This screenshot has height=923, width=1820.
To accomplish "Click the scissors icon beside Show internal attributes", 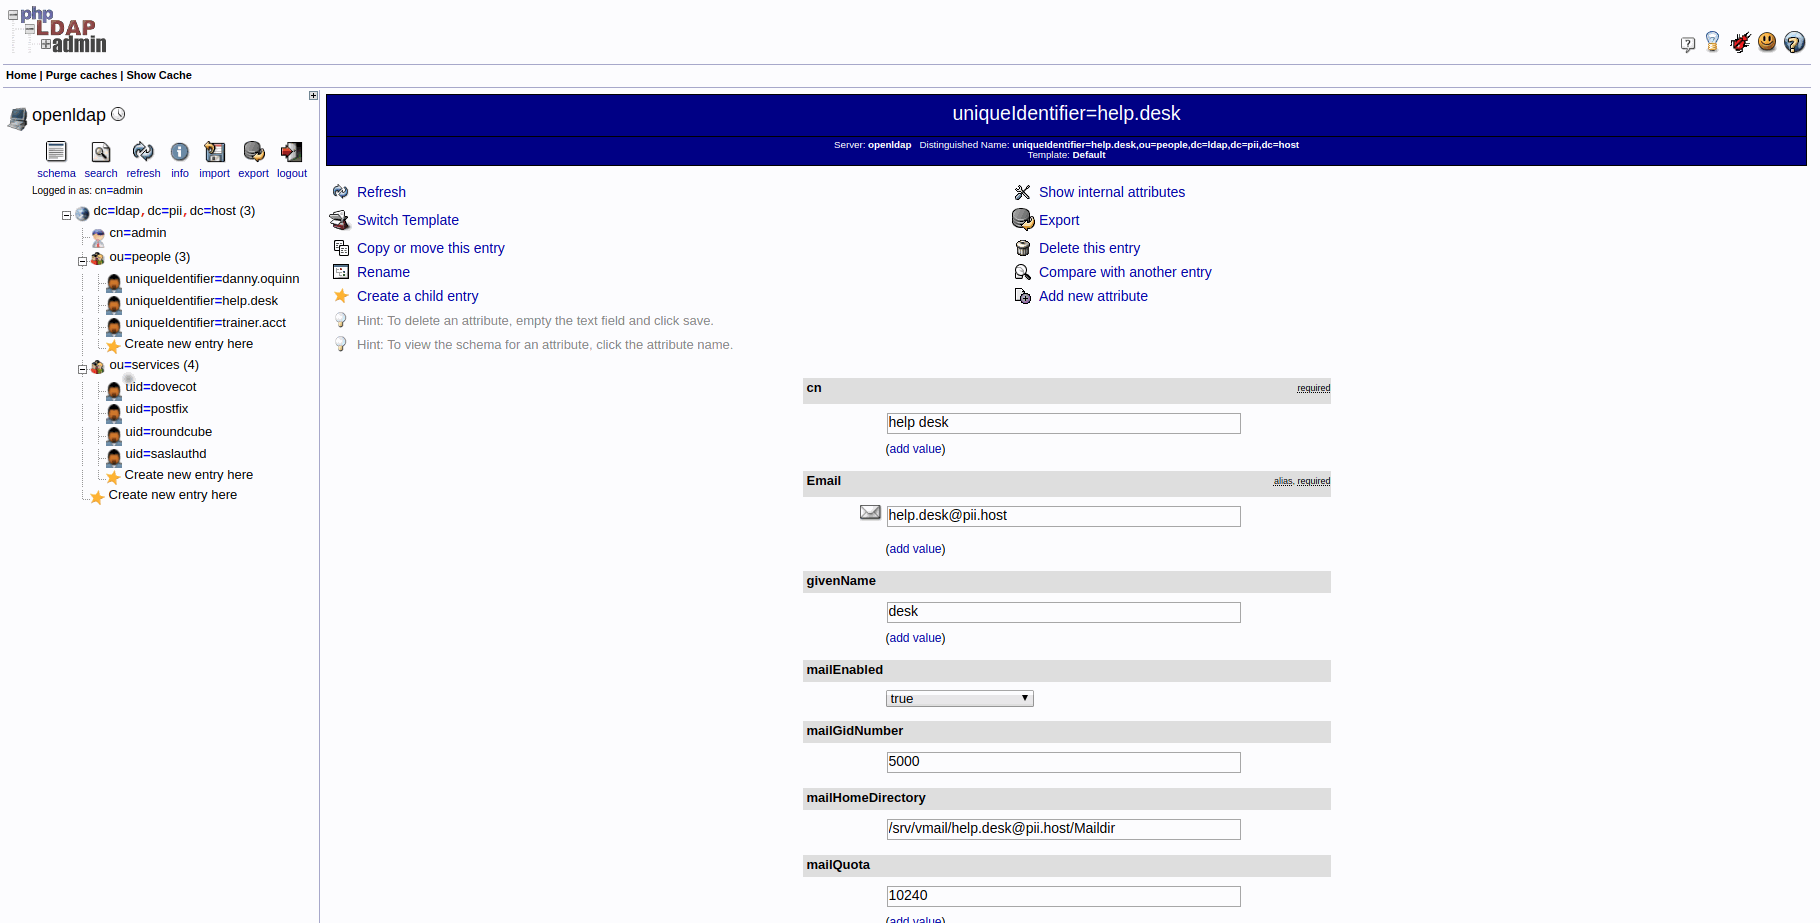I will (x=1022, y=191).
